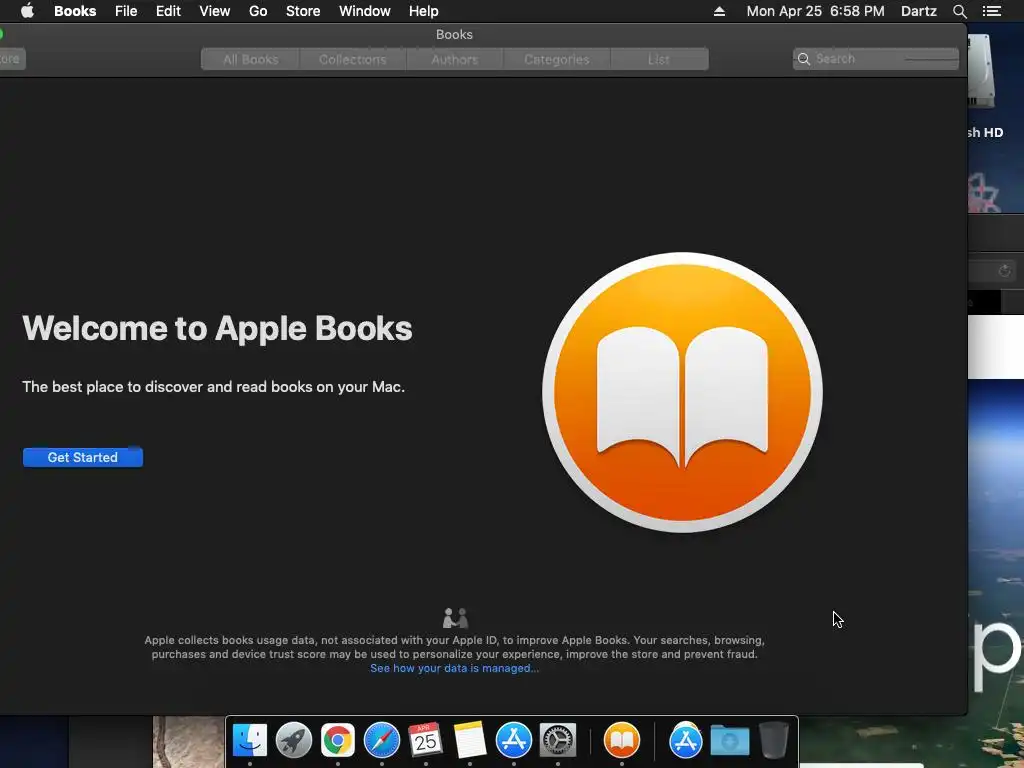Open Safari compass icon in Dock
1024x768 pixels.
click(381, 740)
